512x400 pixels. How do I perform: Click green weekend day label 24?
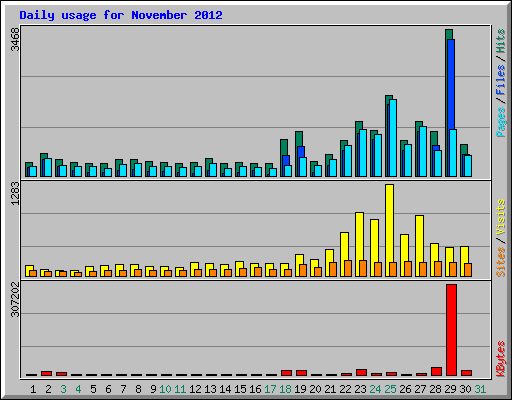pyautogui.click(x=375, y=389)
